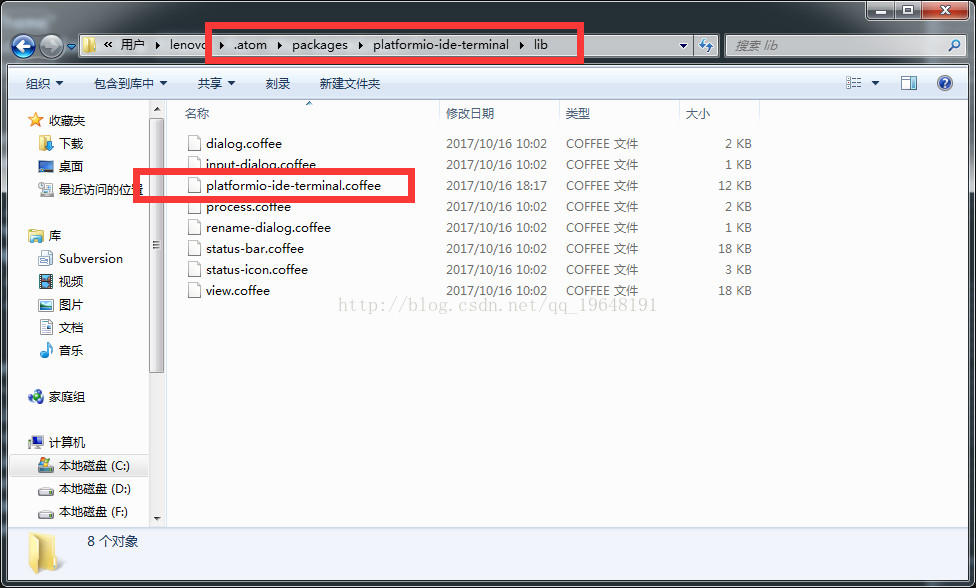Open recent pages dropdown beside Forward button
The image size is (976, 588).
click(x=71, y=47)
